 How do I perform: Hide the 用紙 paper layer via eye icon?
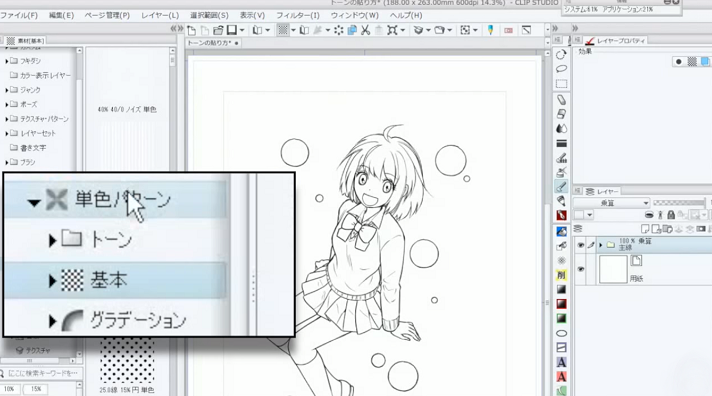580,269
